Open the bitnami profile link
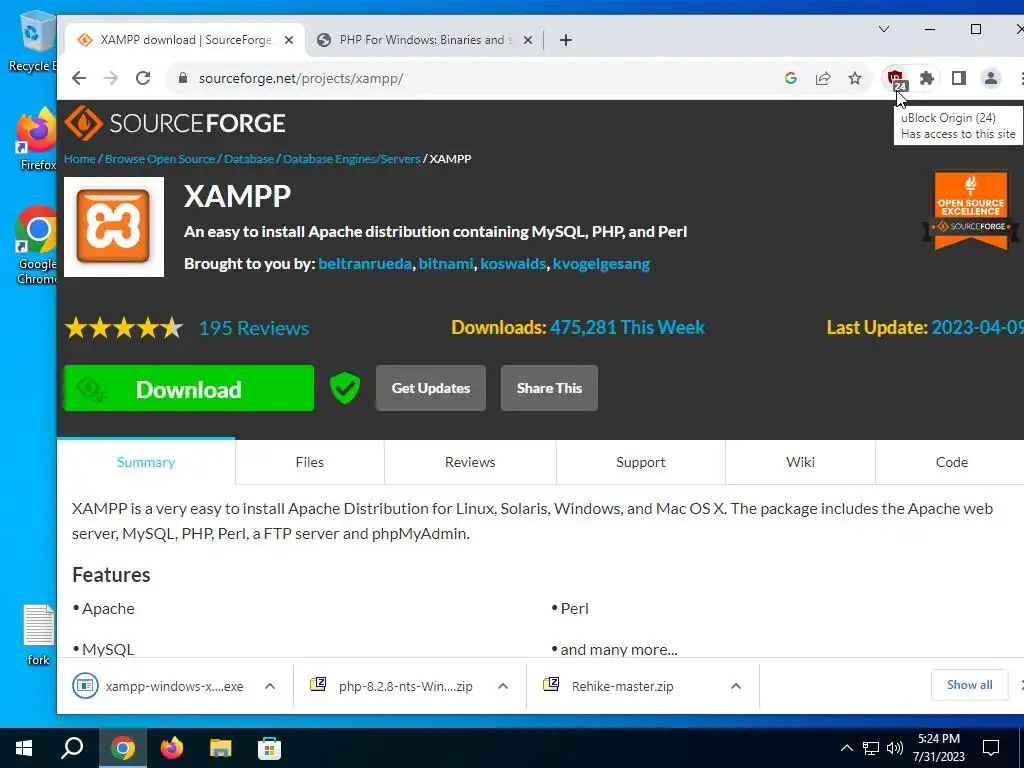Image resolution: width=1024 pixels, height=768 pixels. coord(446,264)
